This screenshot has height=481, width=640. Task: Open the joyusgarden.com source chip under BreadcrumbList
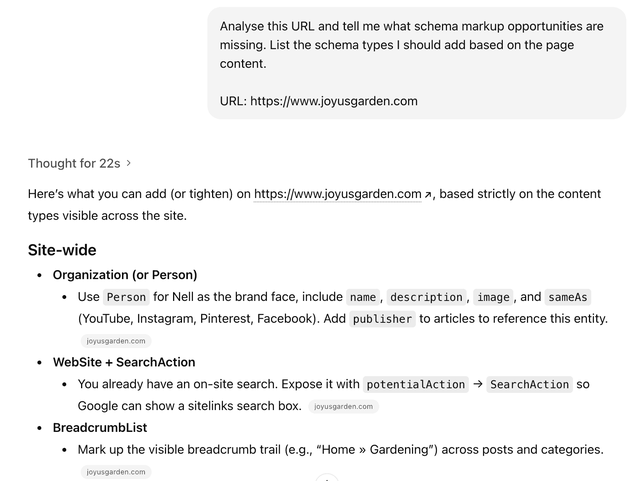coord(115,471)
